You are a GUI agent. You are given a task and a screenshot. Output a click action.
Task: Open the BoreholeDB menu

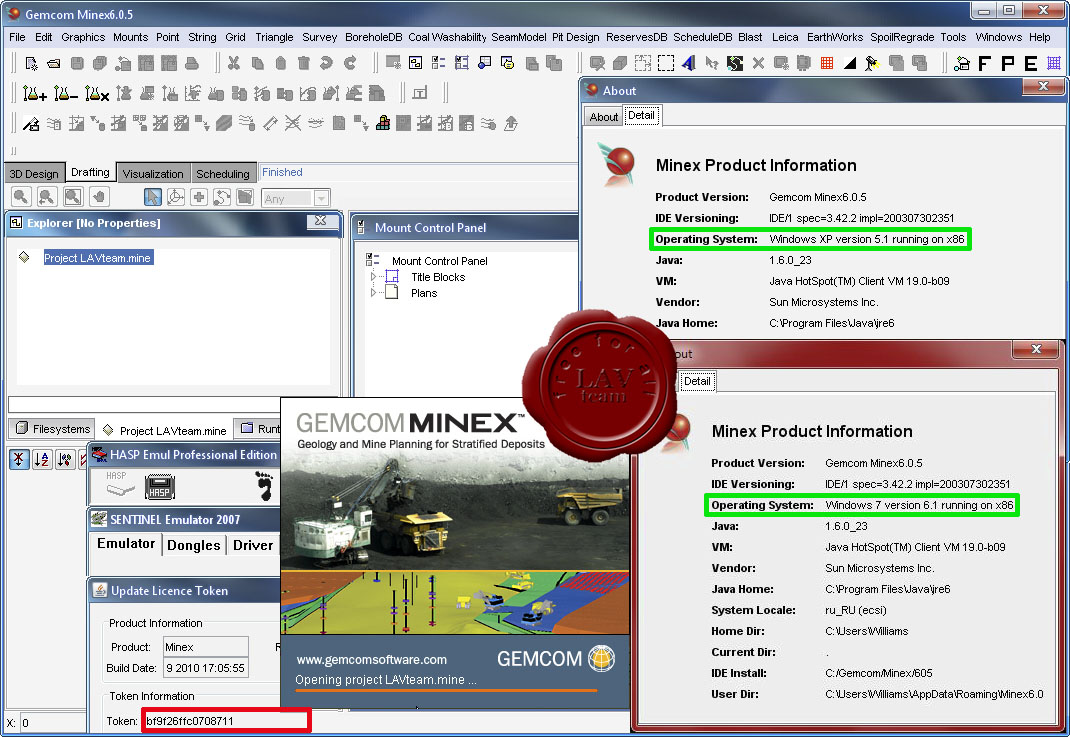(x=373, y=37)
